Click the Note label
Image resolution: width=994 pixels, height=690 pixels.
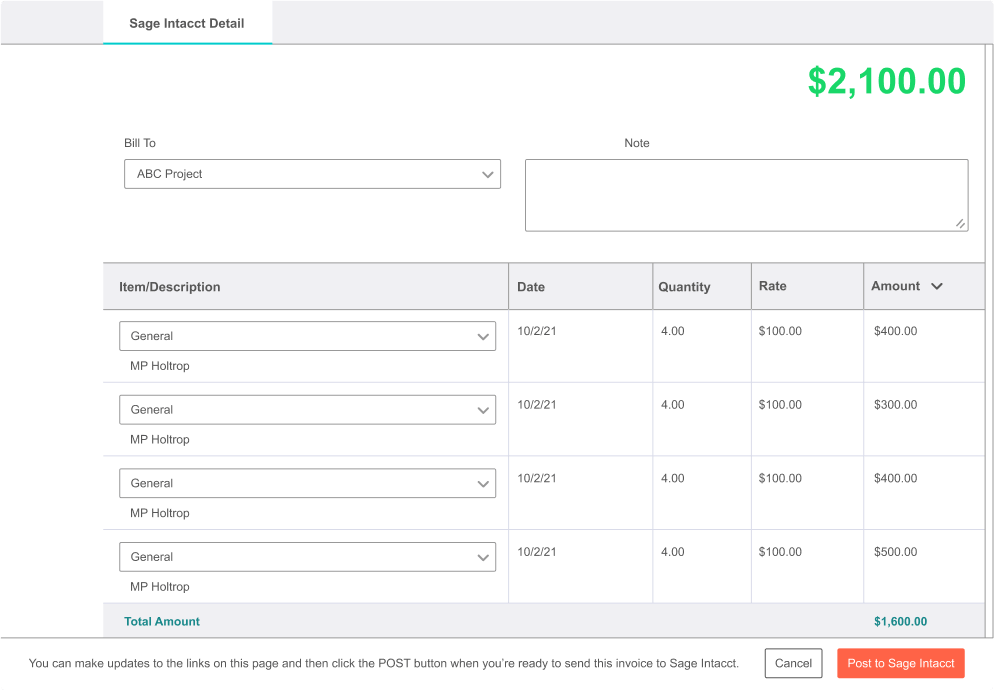point(636,143)
